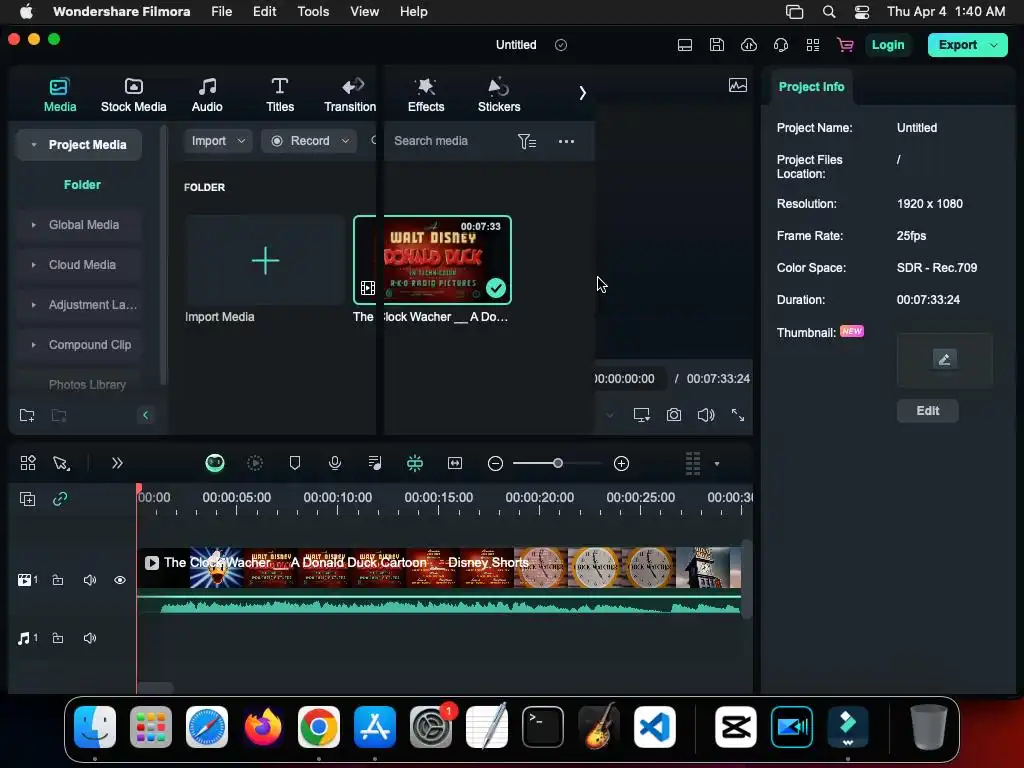
Task: Add a marker with the shield icon
Action: [295, 463]
